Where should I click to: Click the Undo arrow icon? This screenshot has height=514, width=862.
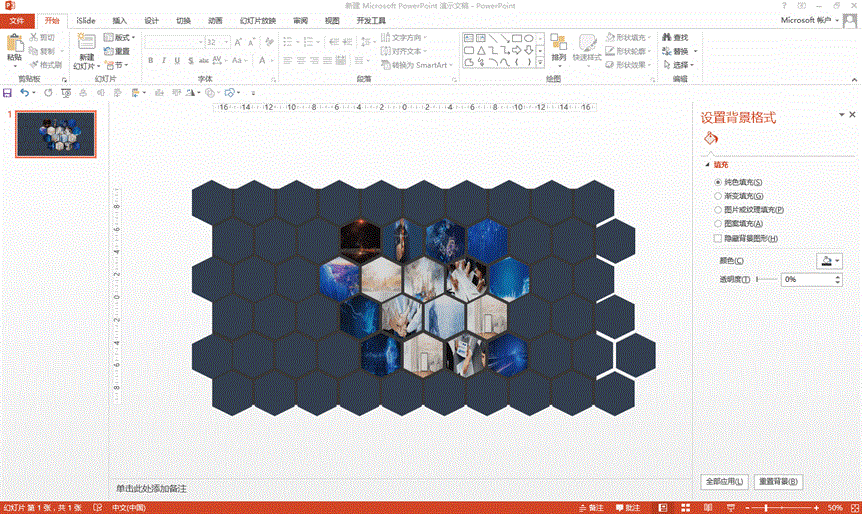click(x=24, y=92)
